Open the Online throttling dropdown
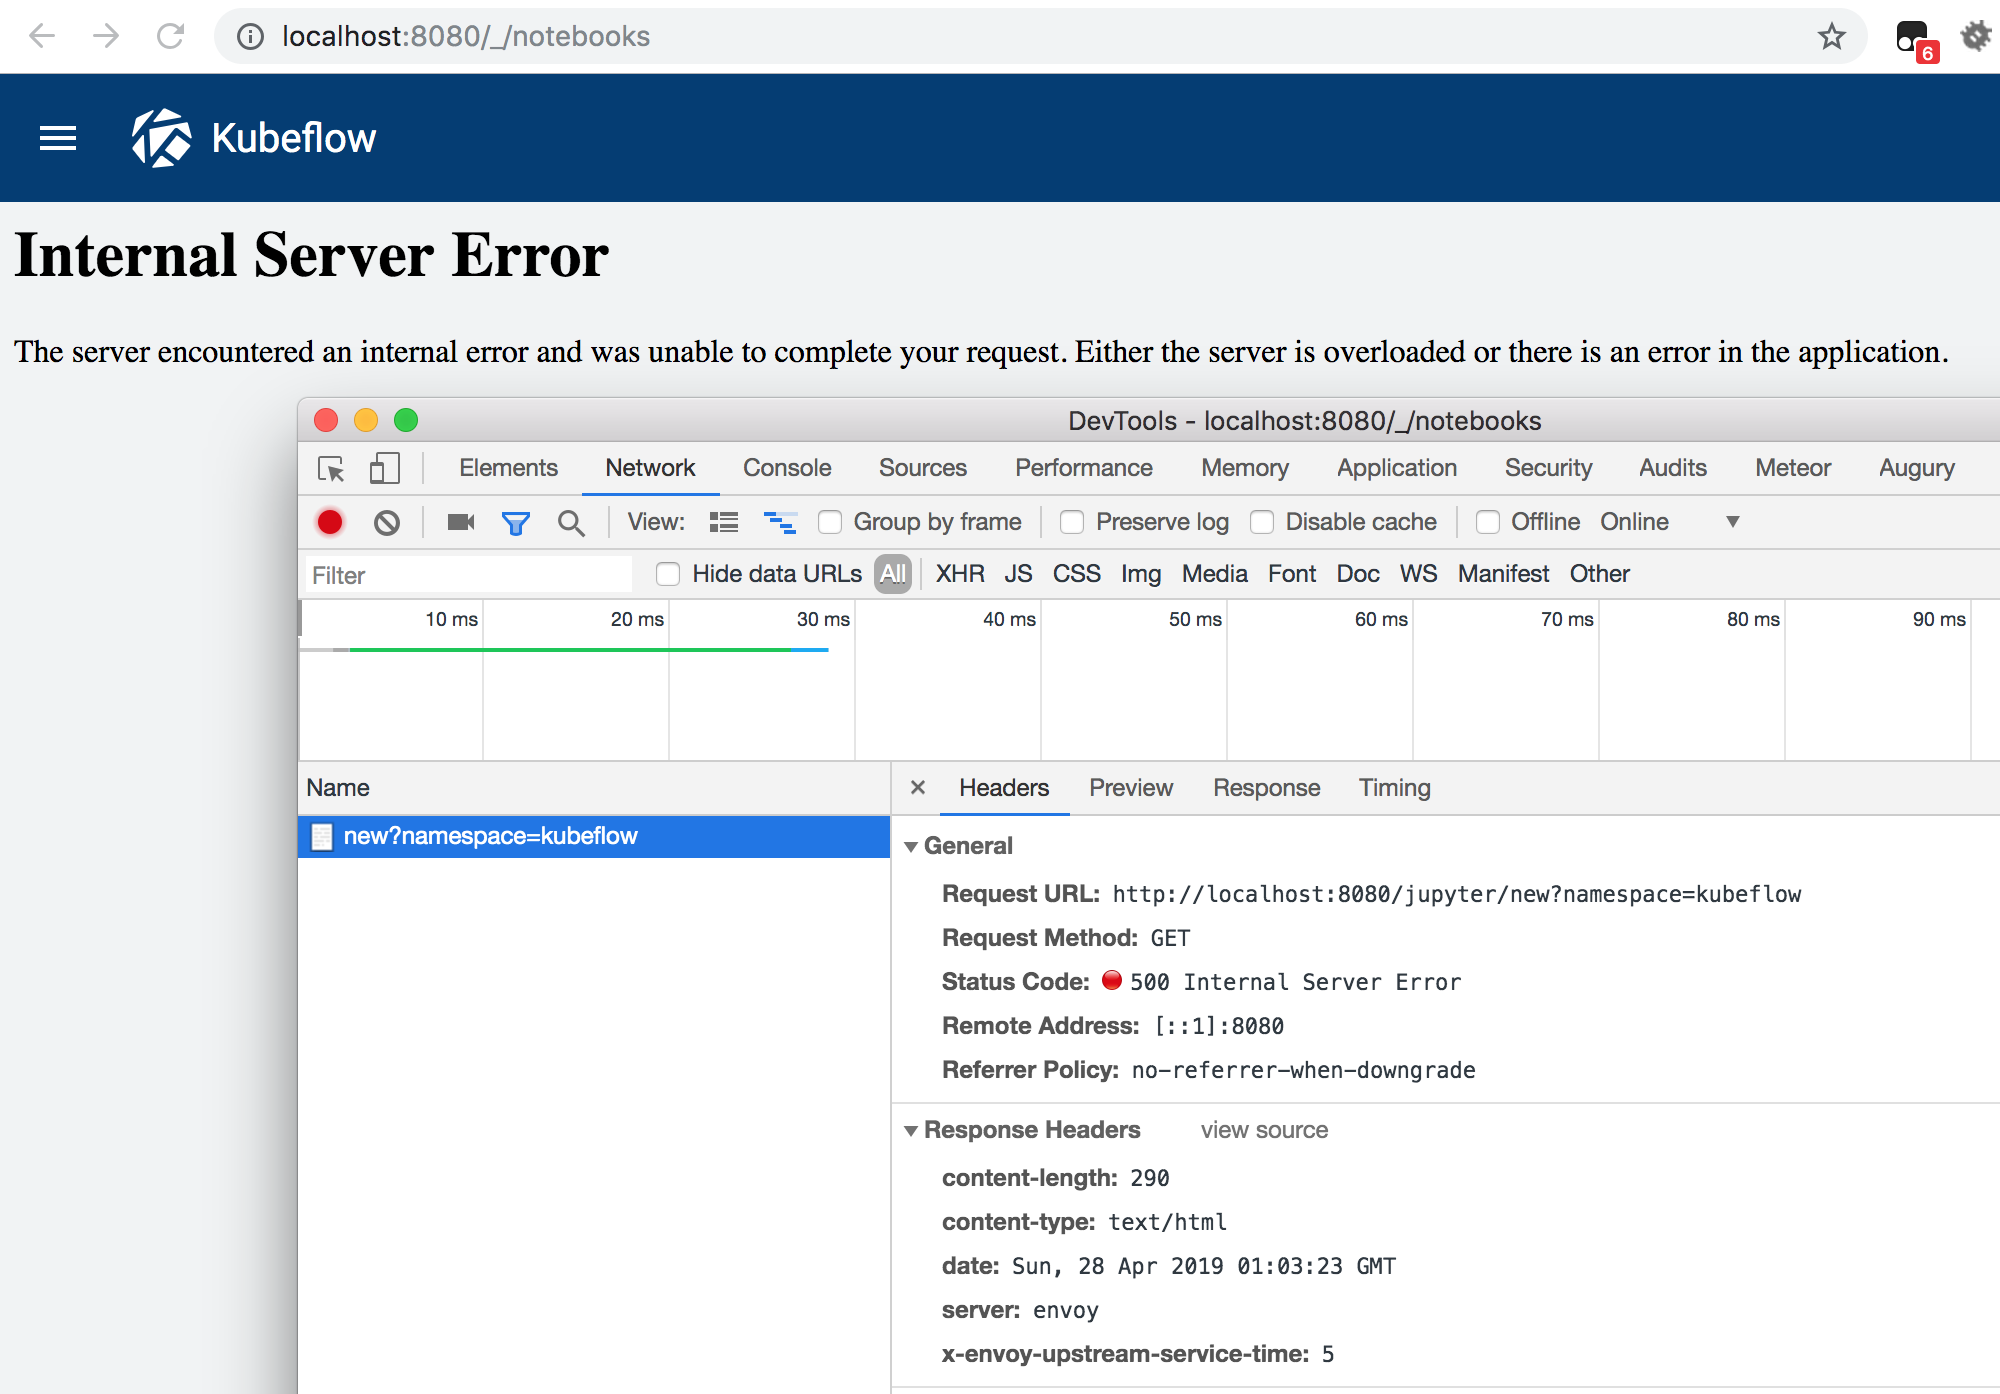Viewport: 2000px width, 1394px height. tap(1670, 522)
